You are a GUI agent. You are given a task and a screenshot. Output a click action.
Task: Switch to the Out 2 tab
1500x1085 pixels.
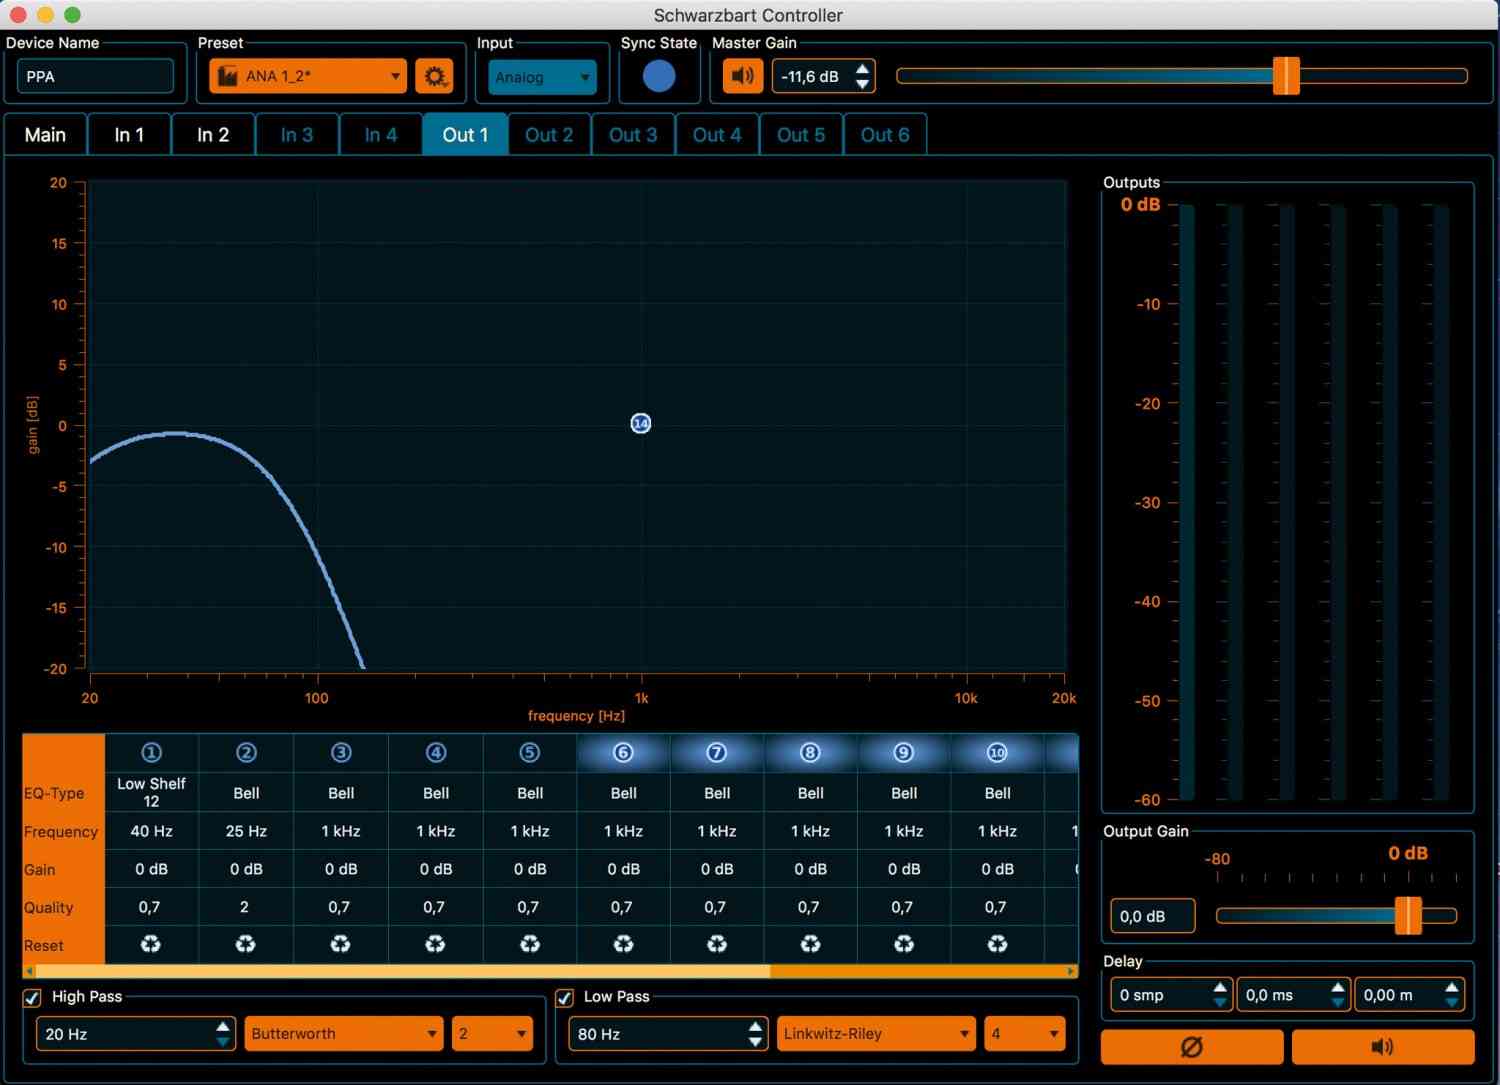[549, 135]
